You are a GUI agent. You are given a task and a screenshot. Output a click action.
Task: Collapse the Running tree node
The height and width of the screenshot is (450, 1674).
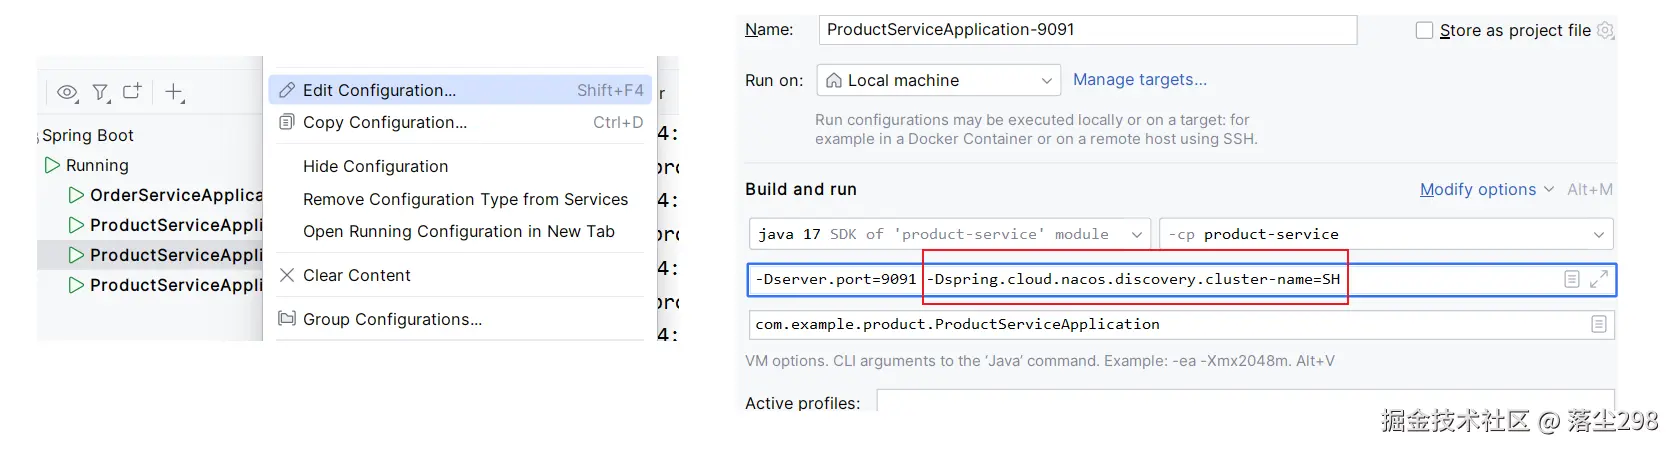click(52, 165)
